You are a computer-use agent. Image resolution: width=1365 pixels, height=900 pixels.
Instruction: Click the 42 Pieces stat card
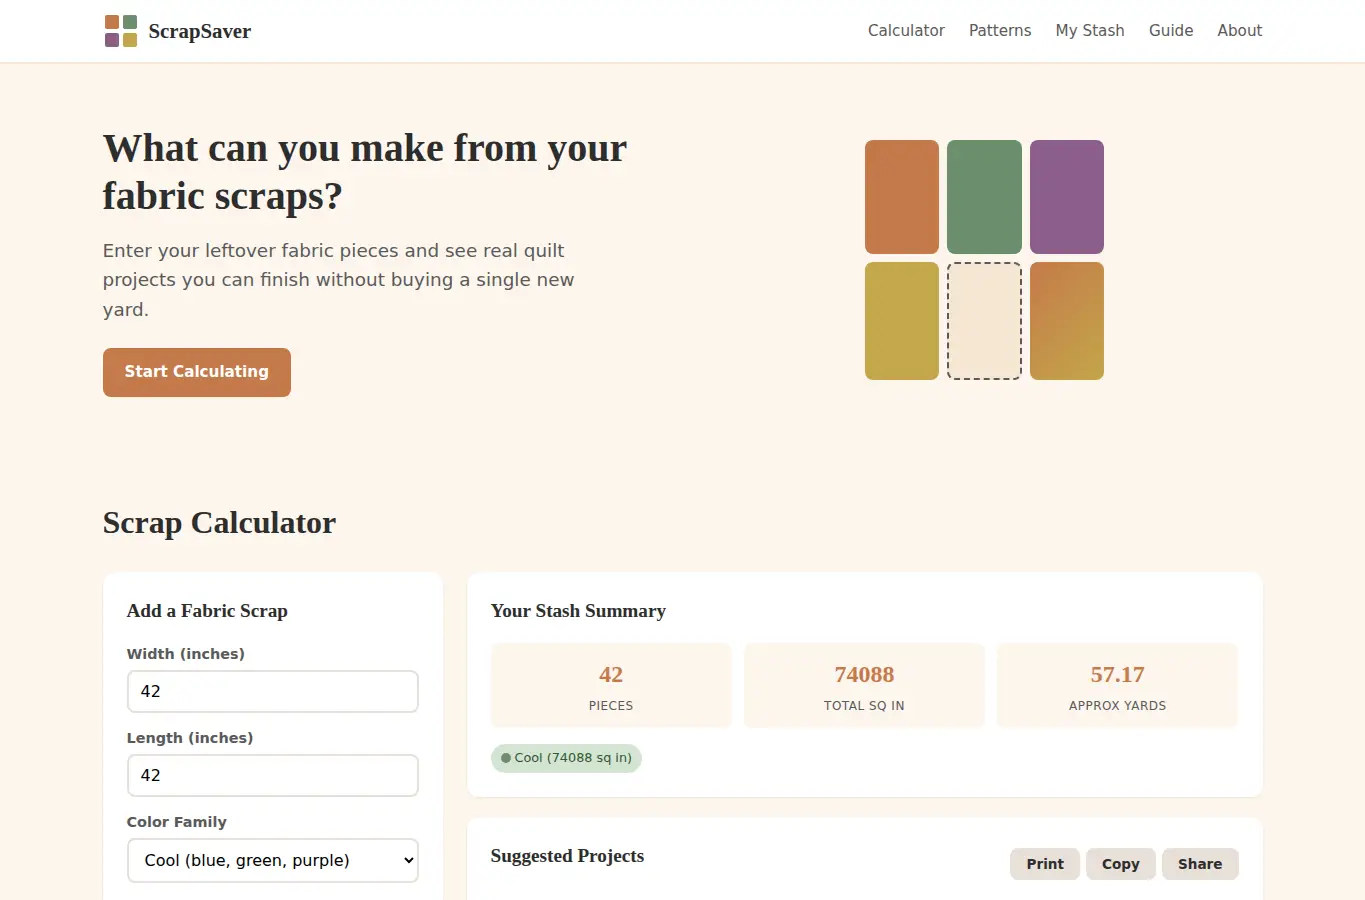pos(611,686)
